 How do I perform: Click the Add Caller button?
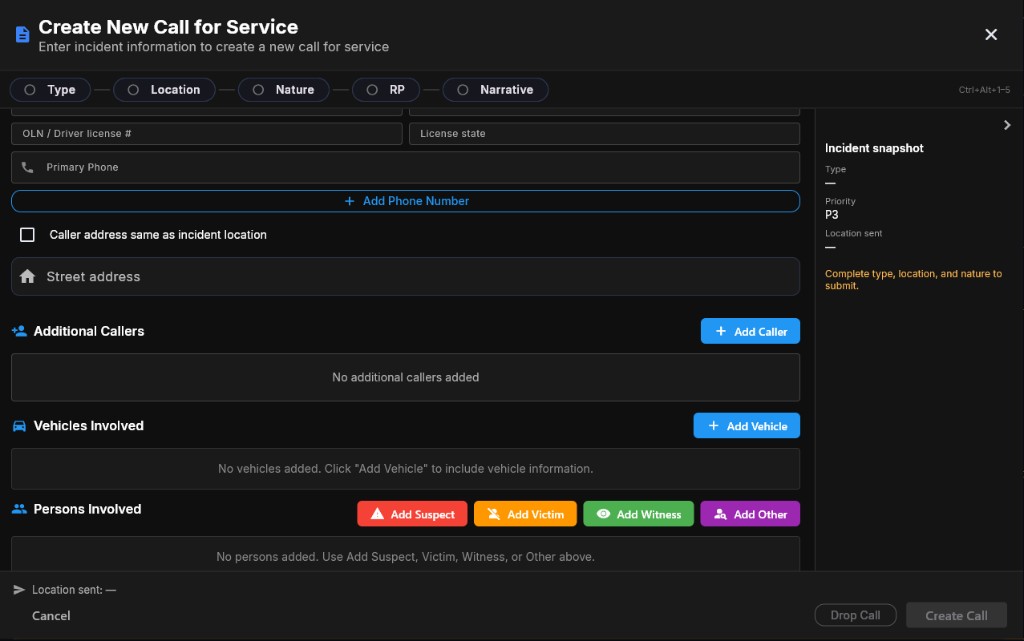click(x=750, y=331)
